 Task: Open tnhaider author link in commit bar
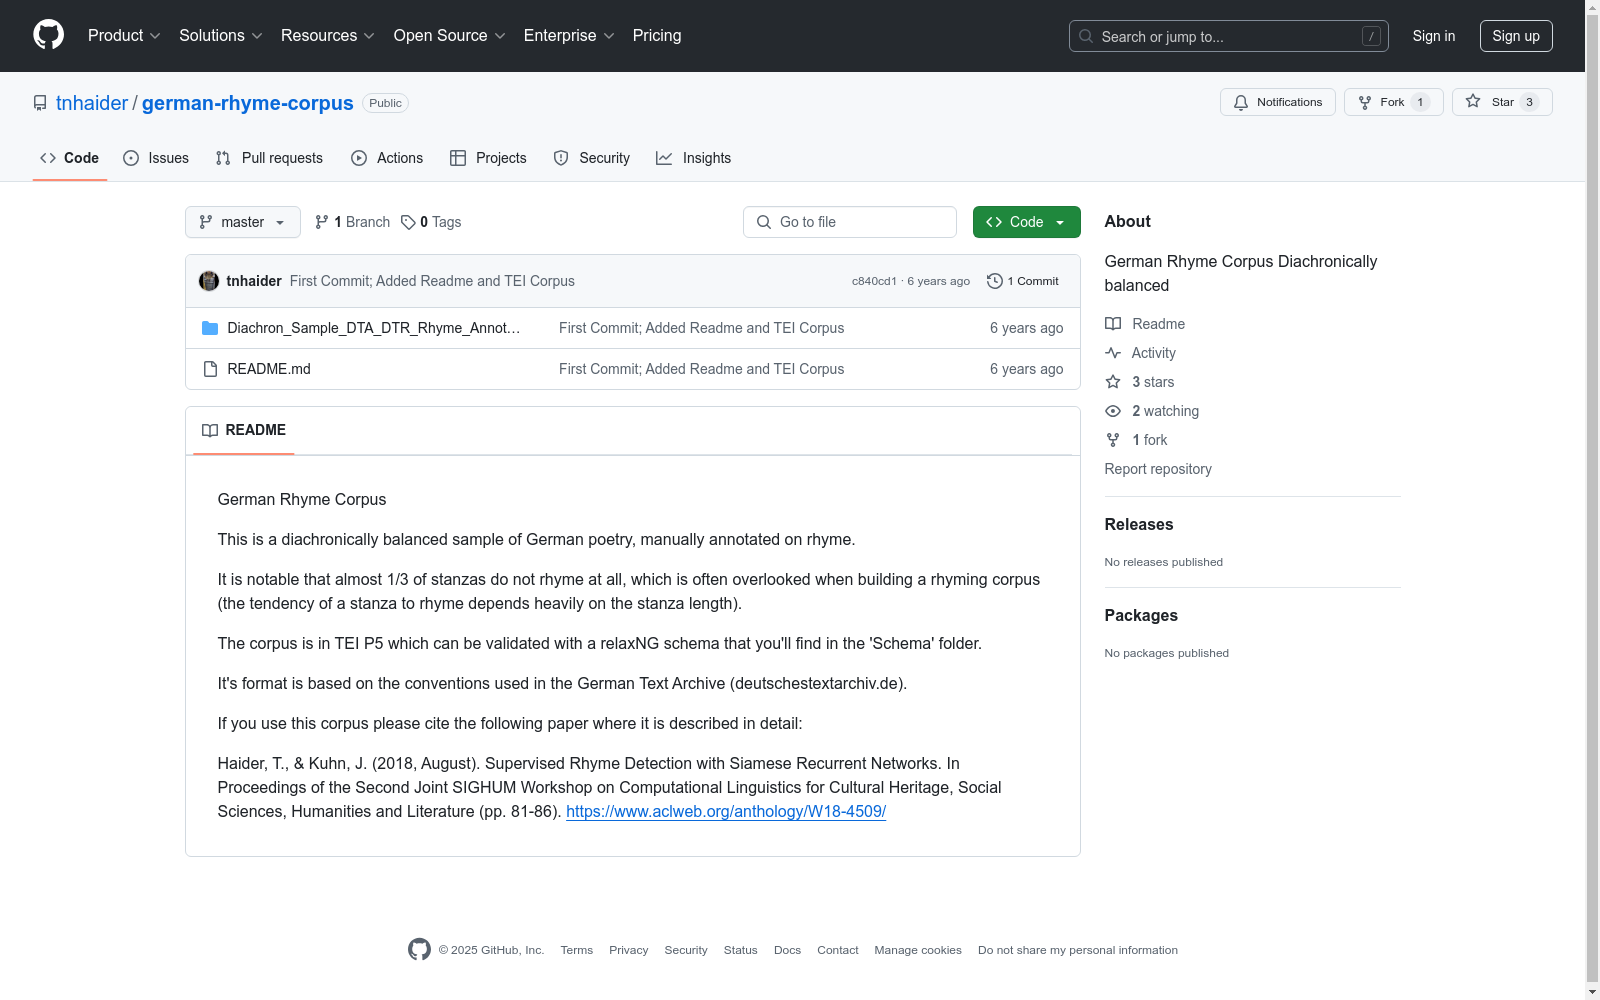254,281
